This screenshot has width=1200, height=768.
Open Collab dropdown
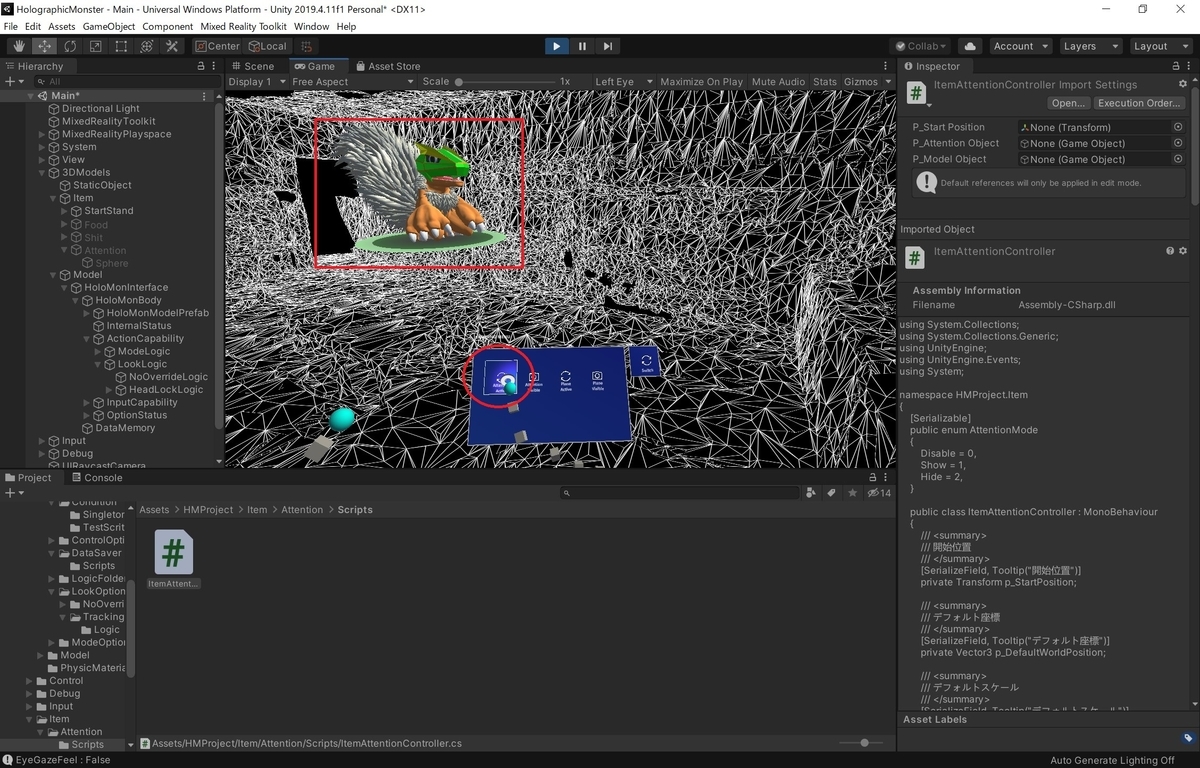(x=921, y=46)
